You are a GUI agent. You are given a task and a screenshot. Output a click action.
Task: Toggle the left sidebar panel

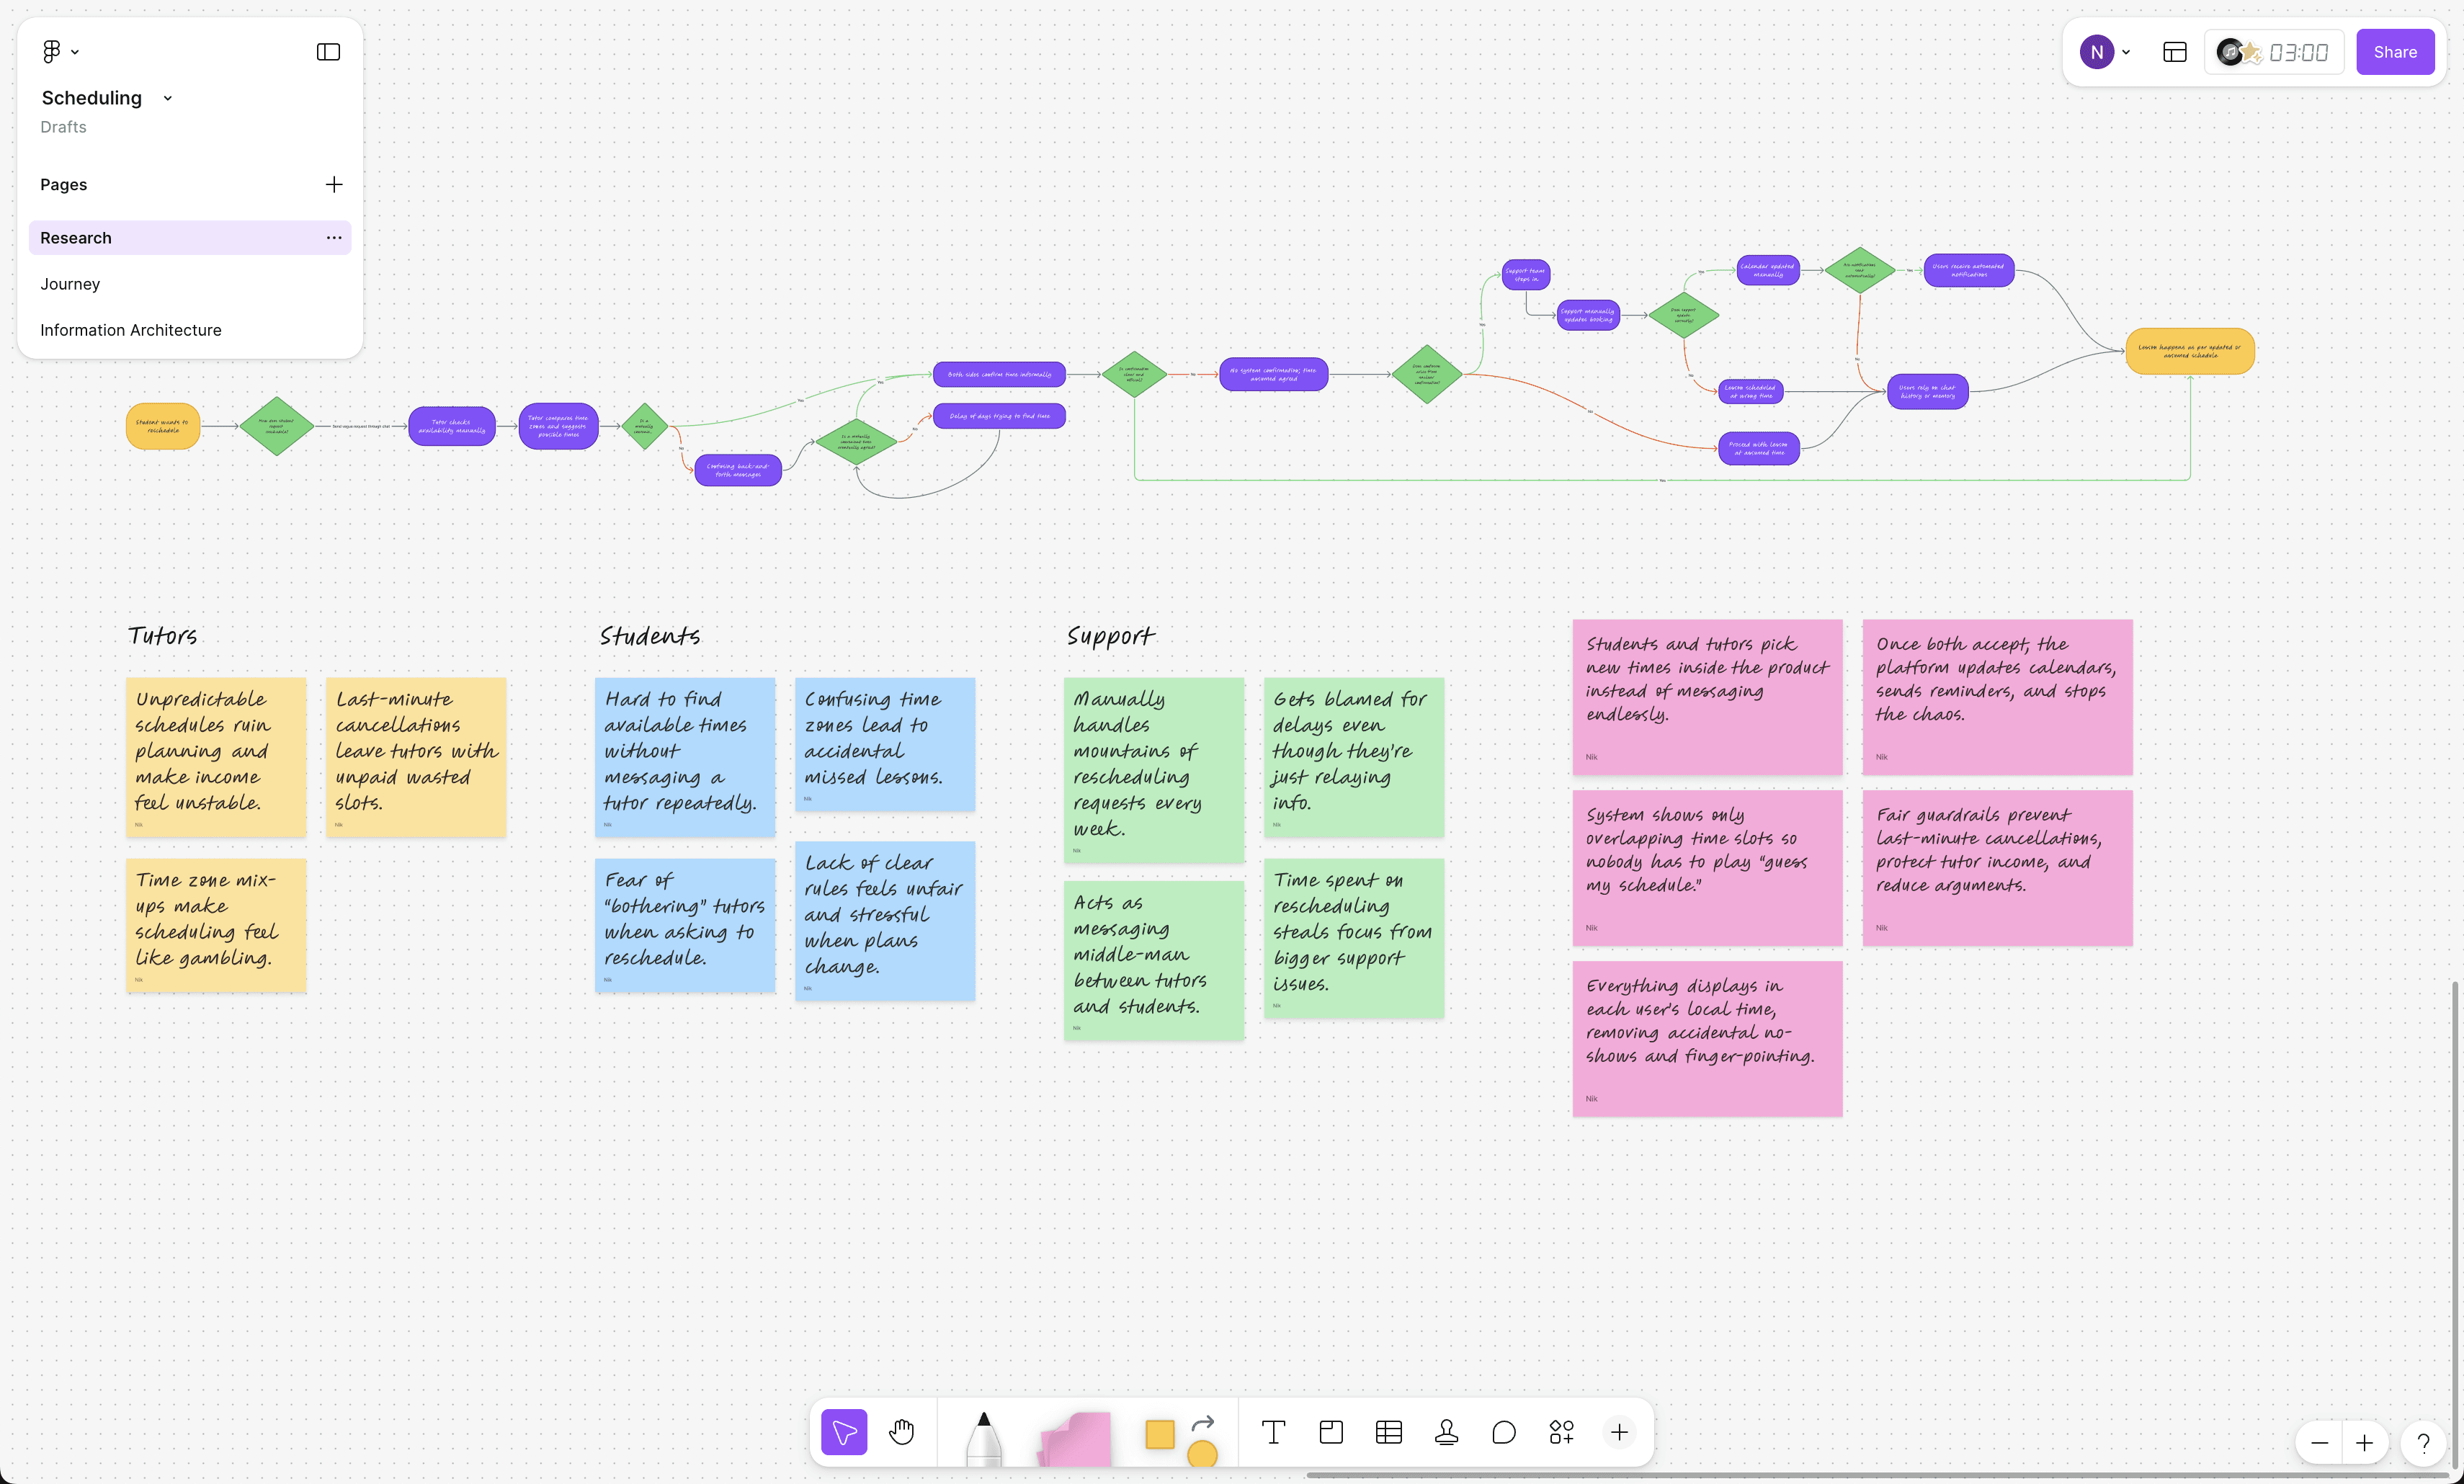[x=328, y=52]
